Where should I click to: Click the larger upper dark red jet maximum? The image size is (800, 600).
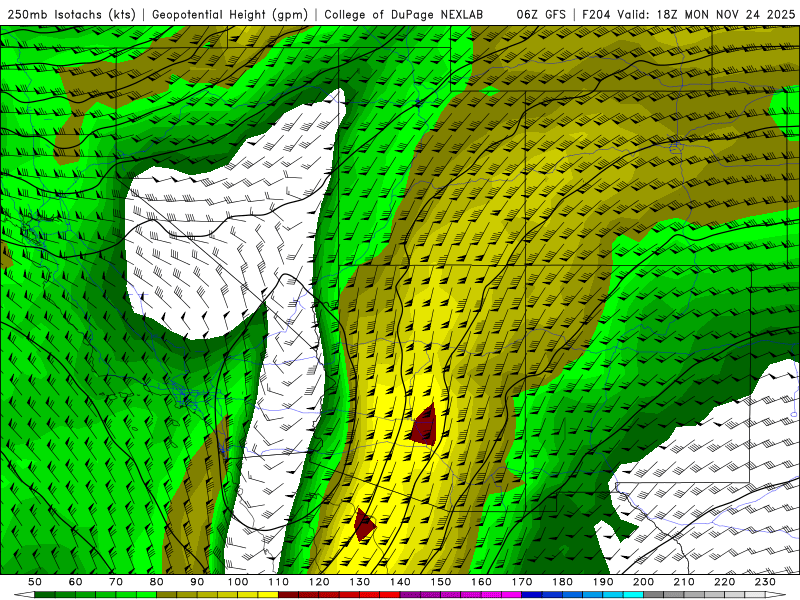pos(425,426)
